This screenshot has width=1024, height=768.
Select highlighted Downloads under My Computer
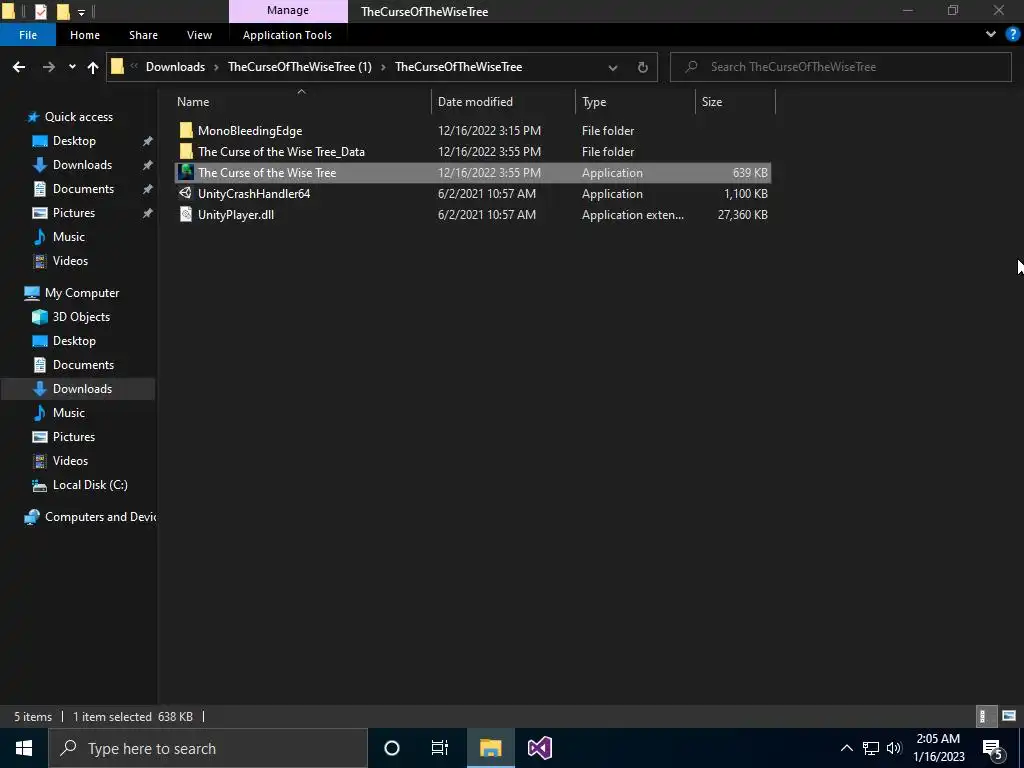78,389
